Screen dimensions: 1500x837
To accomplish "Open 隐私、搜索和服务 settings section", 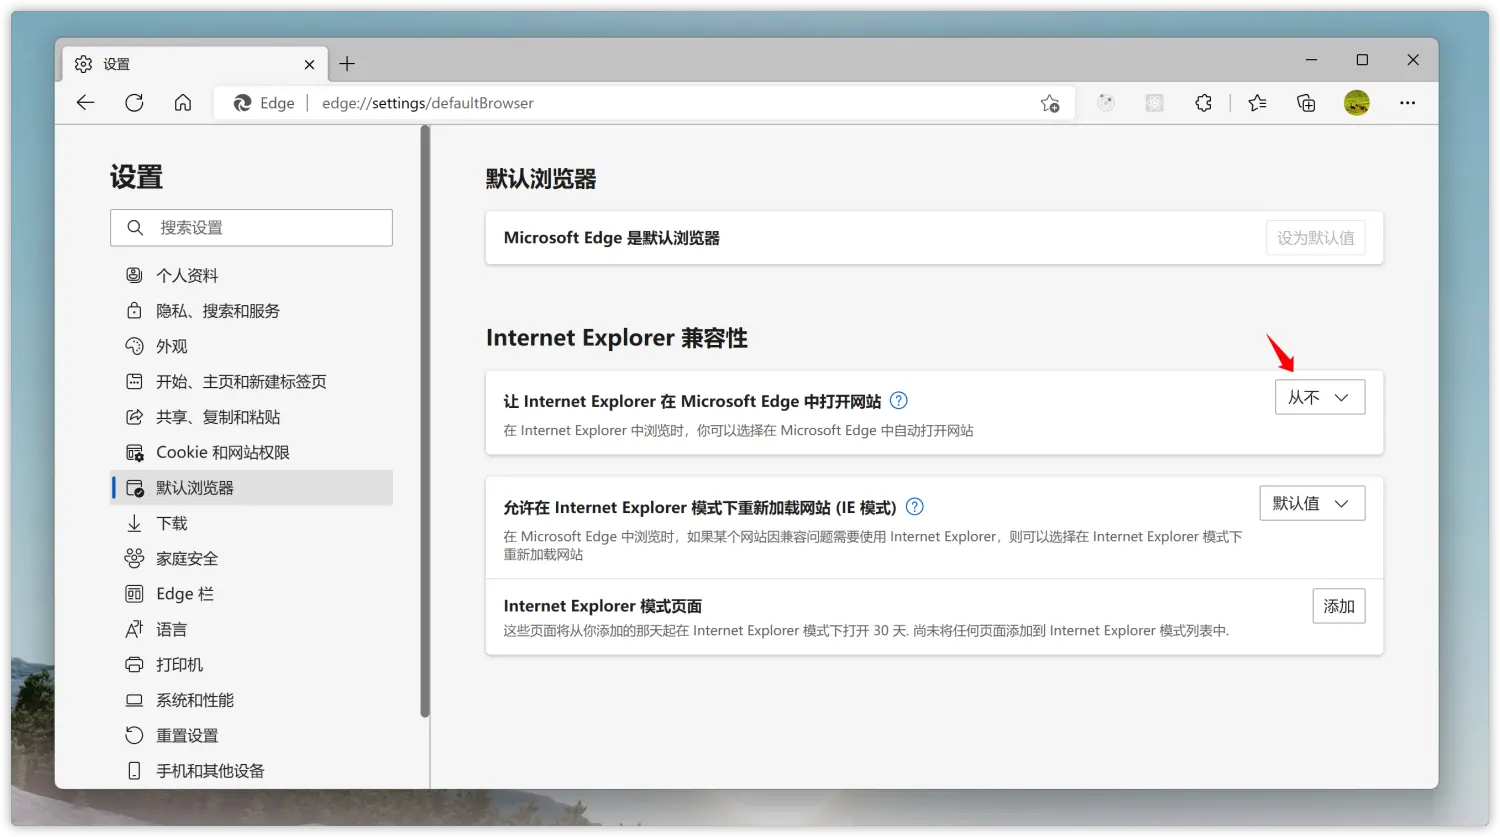I will click(x=251, y=311).
